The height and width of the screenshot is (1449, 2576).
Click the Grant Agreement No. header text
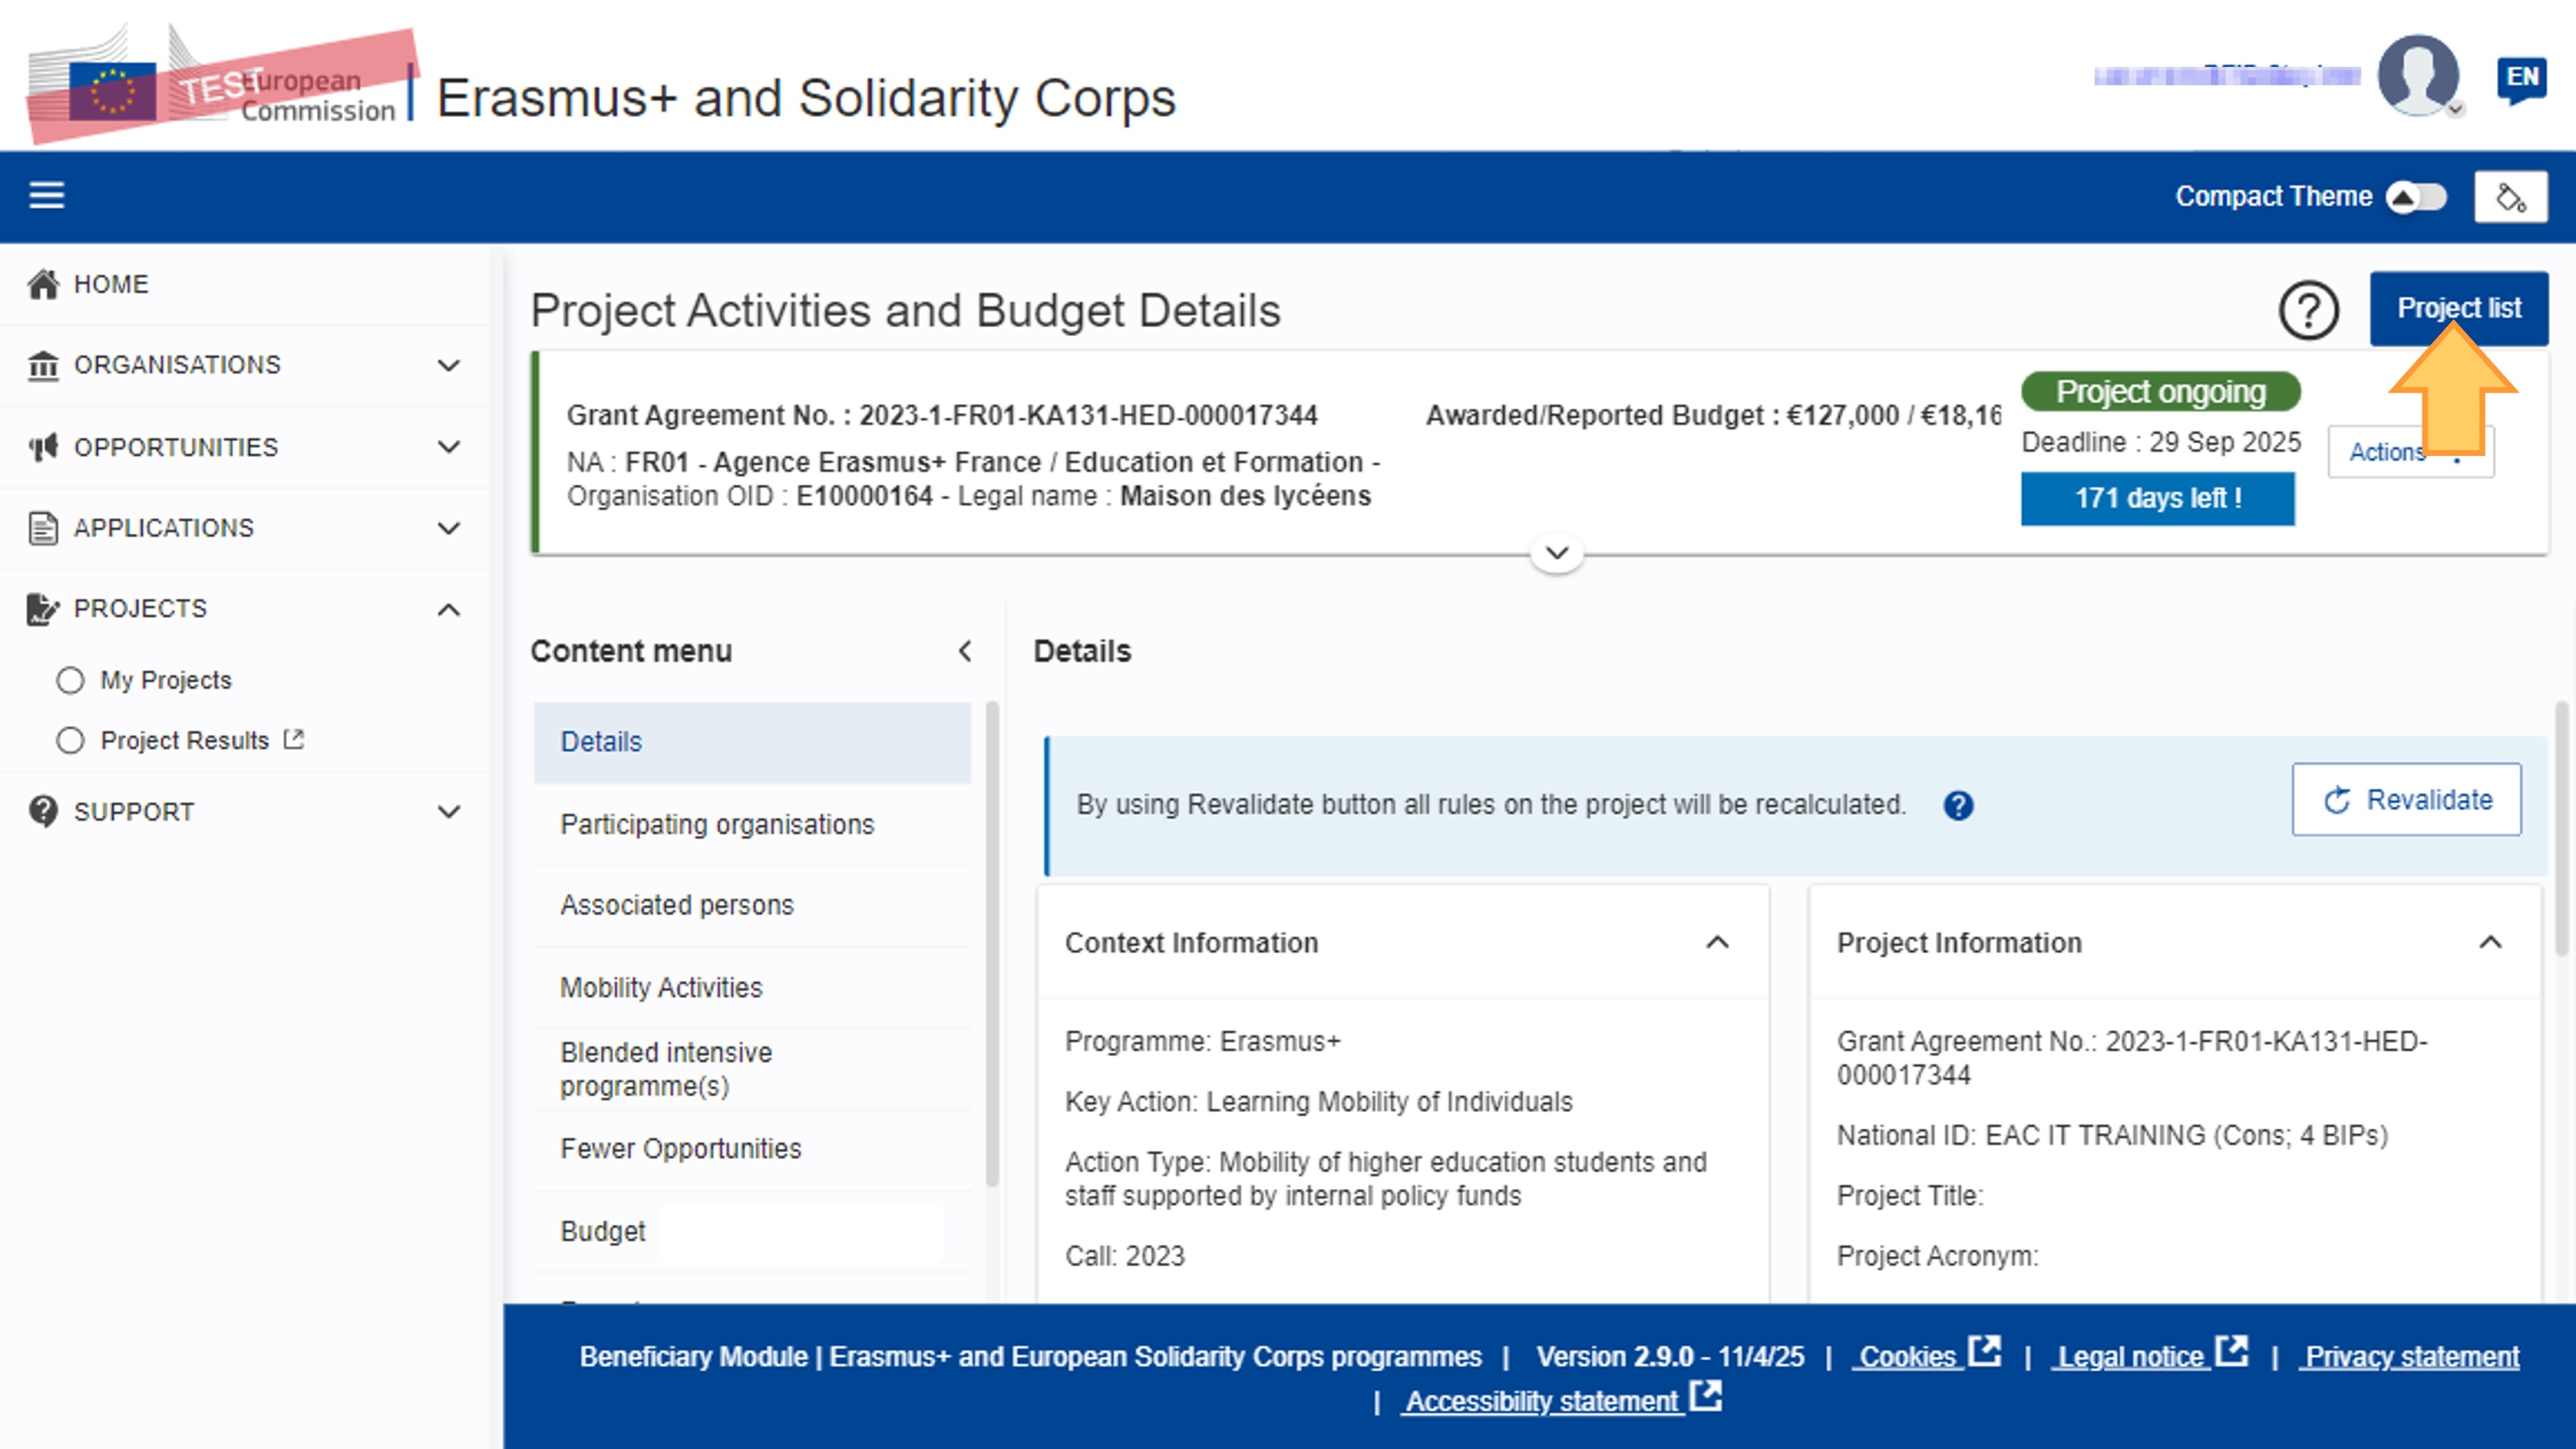tap(942, 415)
